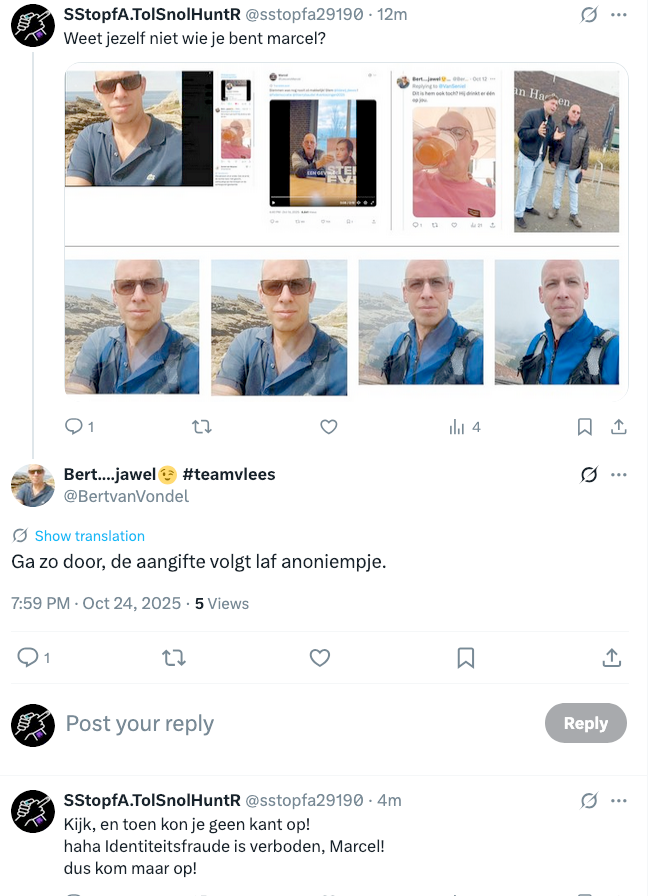Image resolution: width=657 pixels, height=896 pixels.
Task: Open more options on bottom reply tweet
Action: (x=619, y=800)
